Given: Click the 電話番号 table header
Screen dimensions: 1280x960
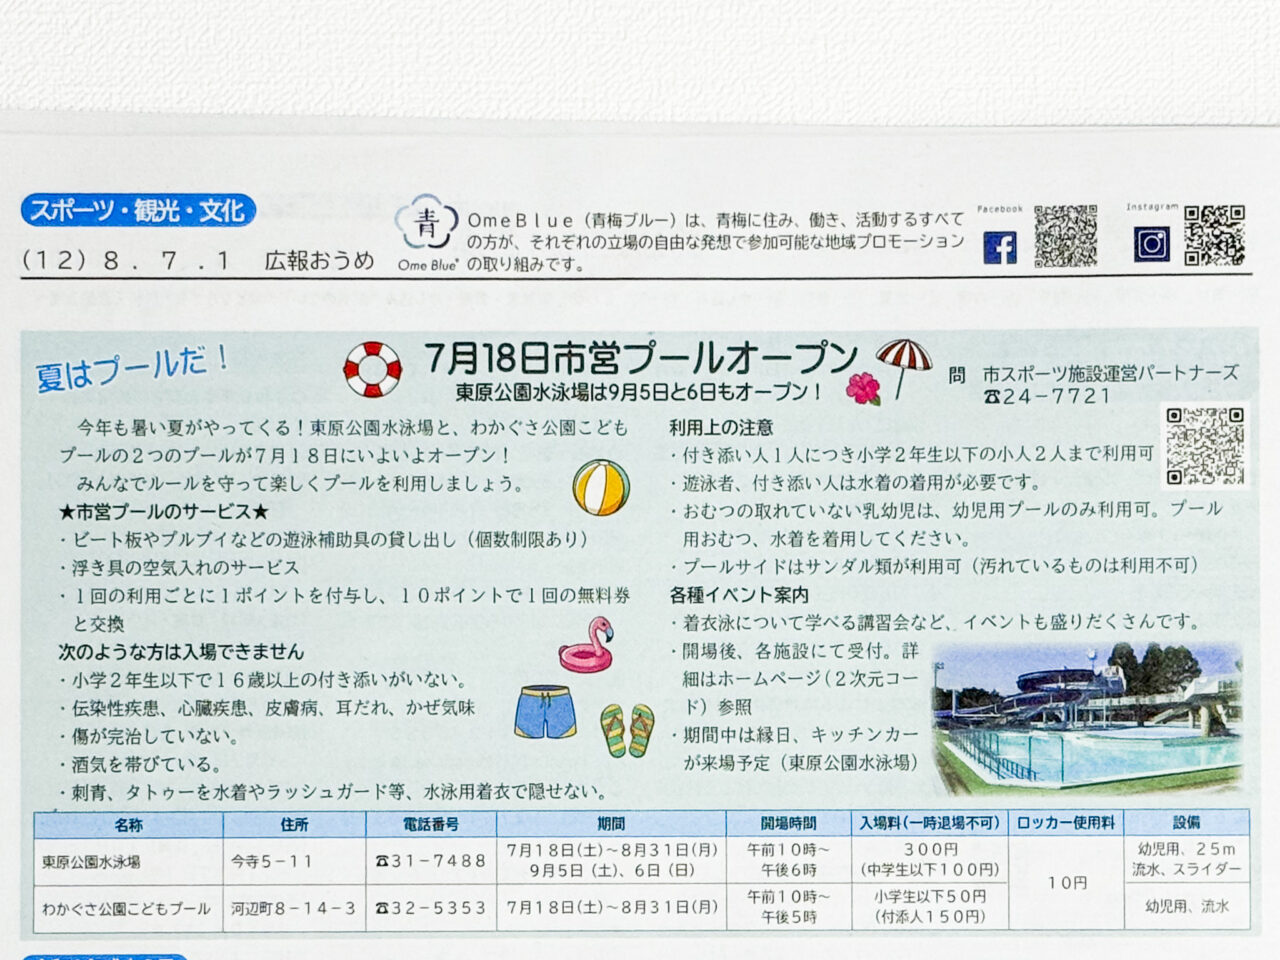Looking at the screenshot, I should (x=431, y=825).
